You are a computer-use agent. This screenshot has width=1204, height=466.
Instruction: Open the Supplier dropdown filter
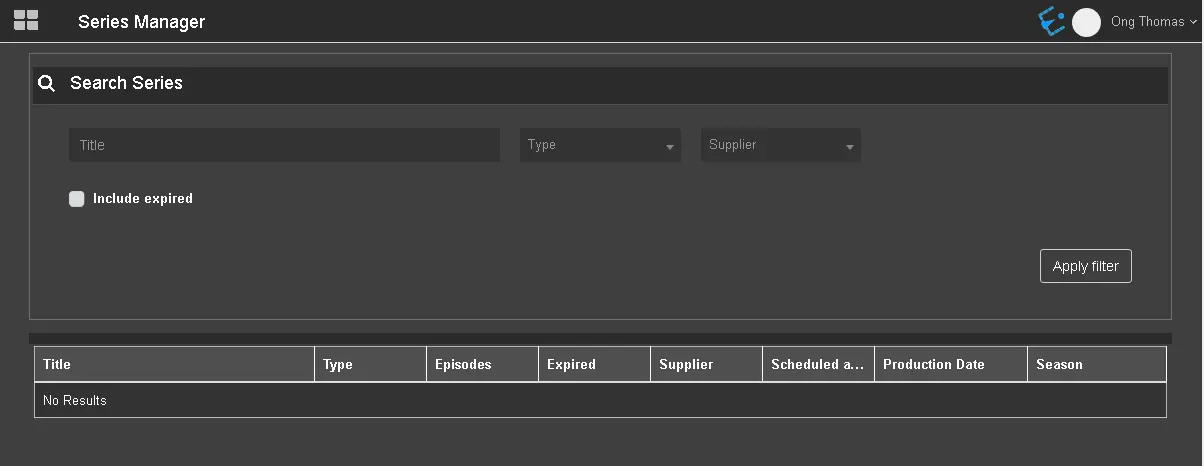pyautogui.click(x=780, y=145)
